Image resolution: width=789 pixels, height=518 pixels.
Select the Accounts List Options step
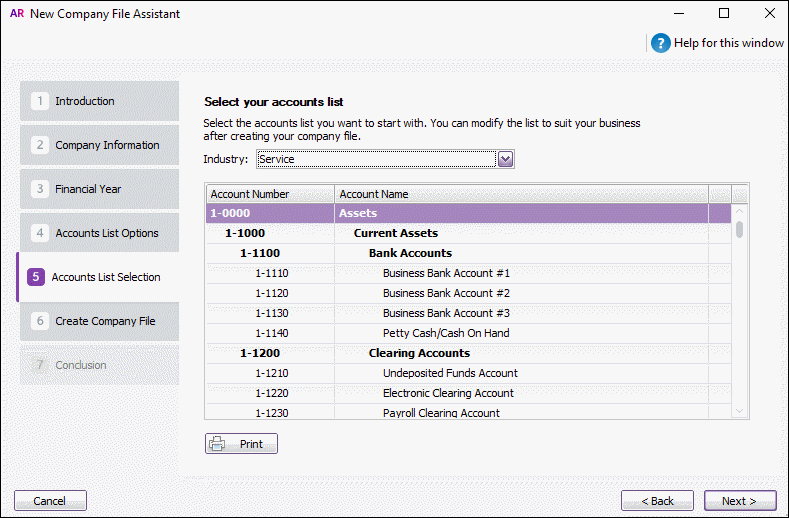(98, 233)
